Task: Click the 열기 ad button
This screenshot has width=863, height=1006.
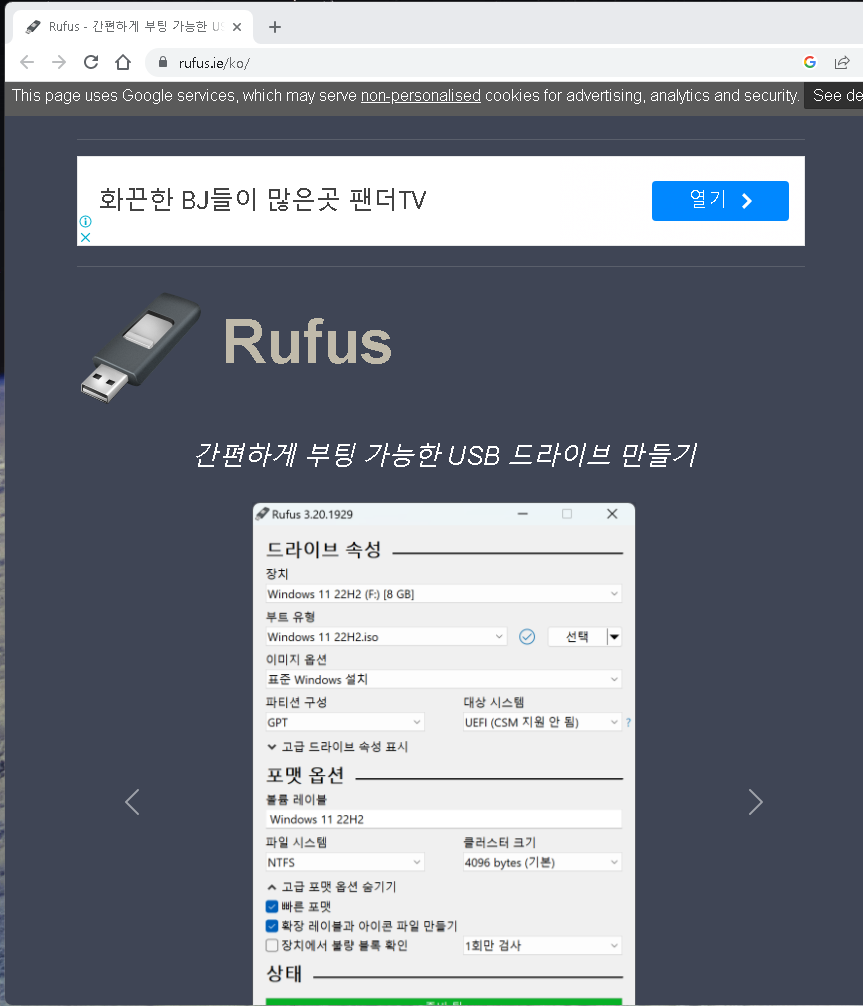Action: pyautogui.click(x=720, y=201)
